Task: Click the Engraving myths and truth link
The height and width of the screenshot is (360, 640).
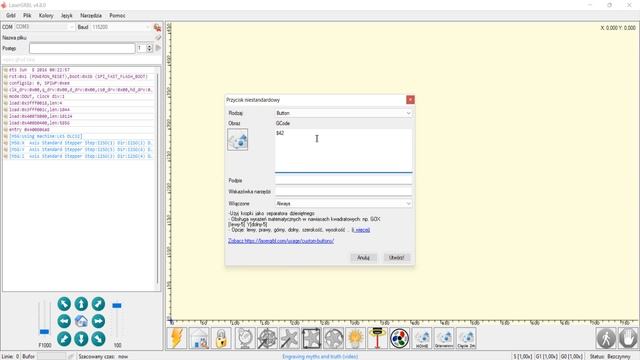Action: tap(320, 356)
